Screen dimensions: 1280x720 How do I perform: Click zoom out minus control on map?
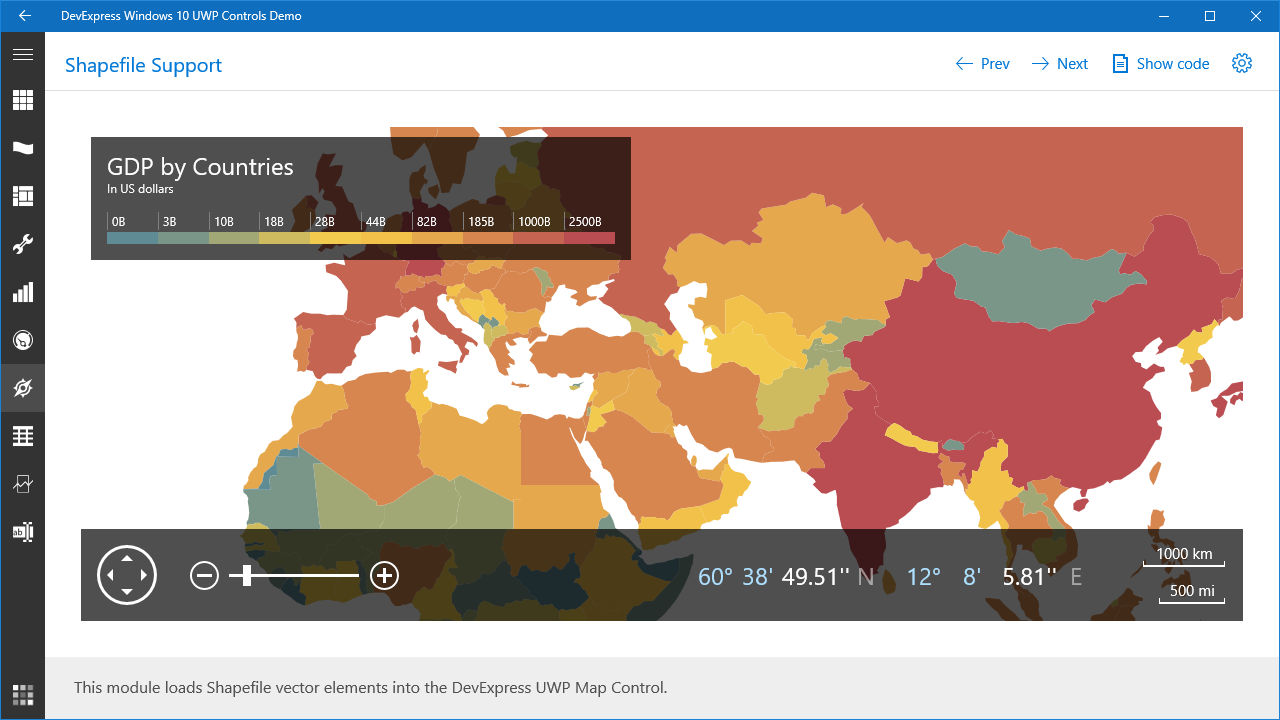coord(204,575)
